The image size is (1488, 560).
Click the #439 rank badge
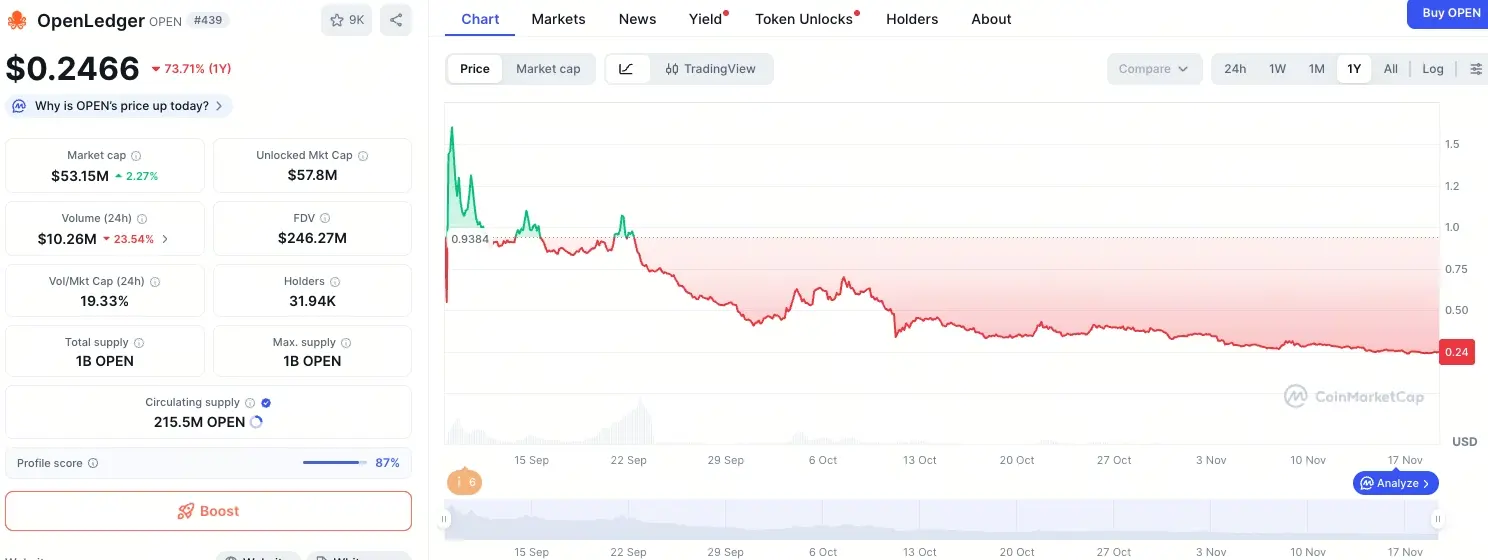tap(208, 20)
